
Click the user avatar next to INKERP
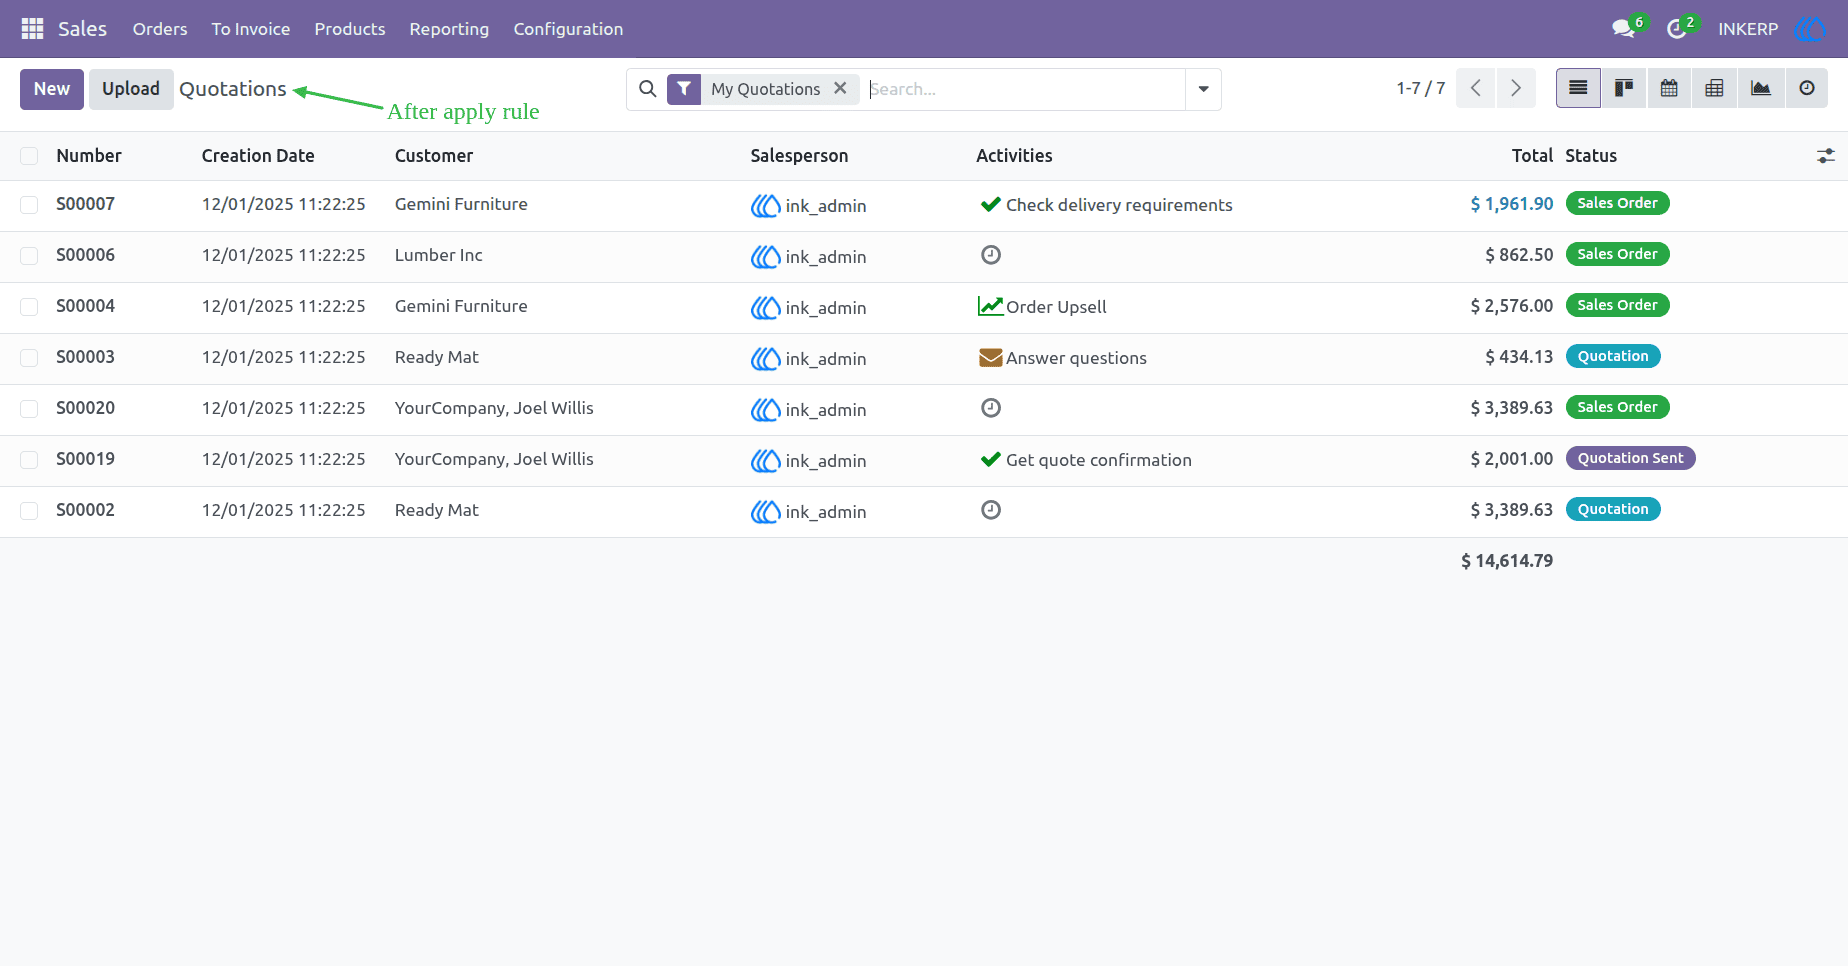point(1810,29)
